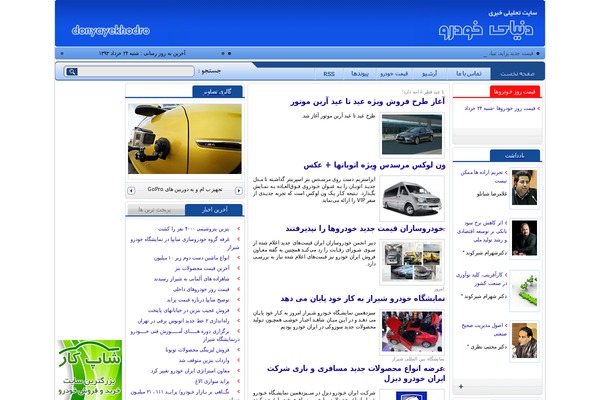The width and height of the screenshot is (600, 400).
Task: Open the پیوندها links menu item
Action: click(x=360, y=73)
